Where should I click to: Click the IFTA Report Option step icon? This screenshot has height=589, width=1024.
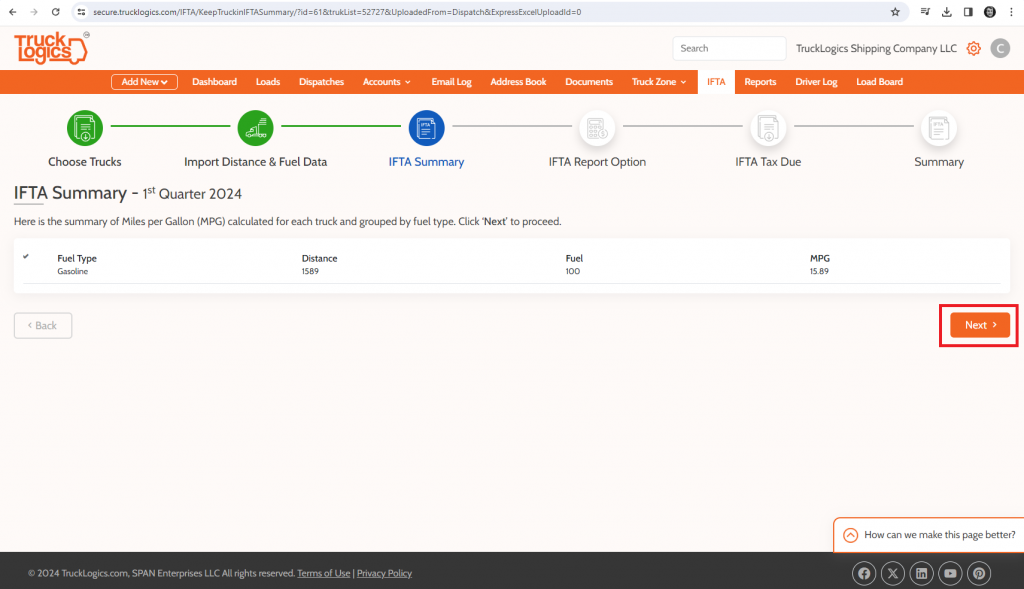(x=597, y=128)
